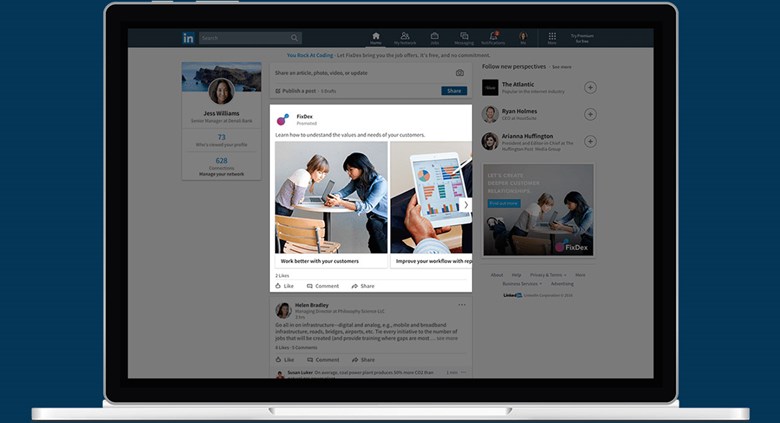Click the camera icon to add a photo
The height and width of the screenshot is (423, 780).
(x=460, y=73)
